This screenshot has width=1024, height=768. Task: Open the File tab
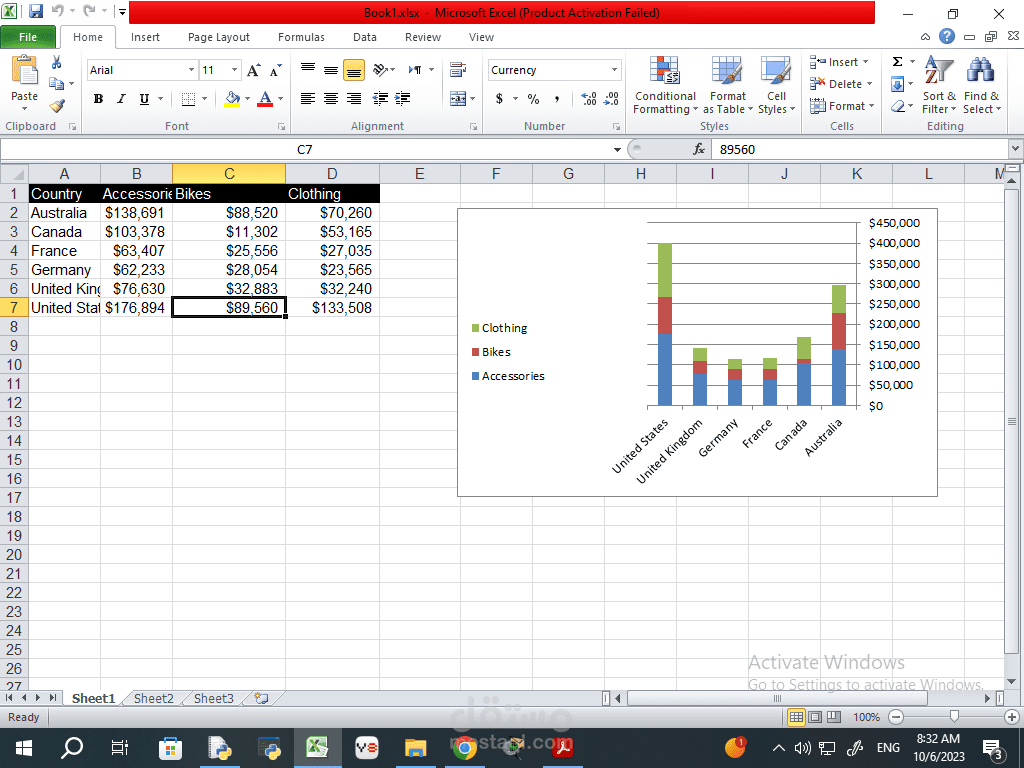(27, 37)
